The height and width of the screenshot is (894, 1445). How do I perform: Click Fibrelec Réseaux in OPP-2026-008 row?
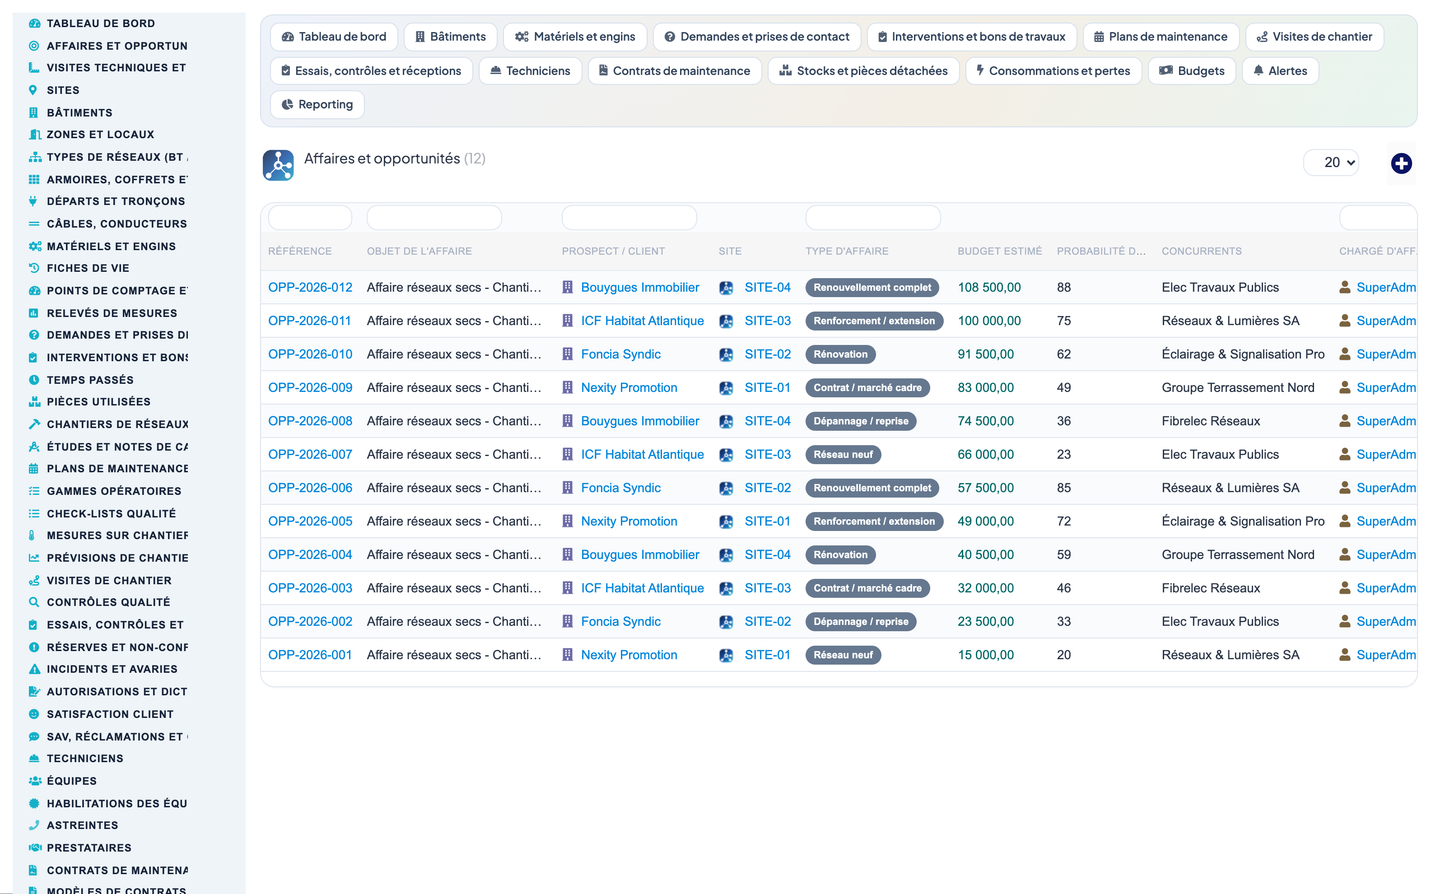(x=1210, y=421)
